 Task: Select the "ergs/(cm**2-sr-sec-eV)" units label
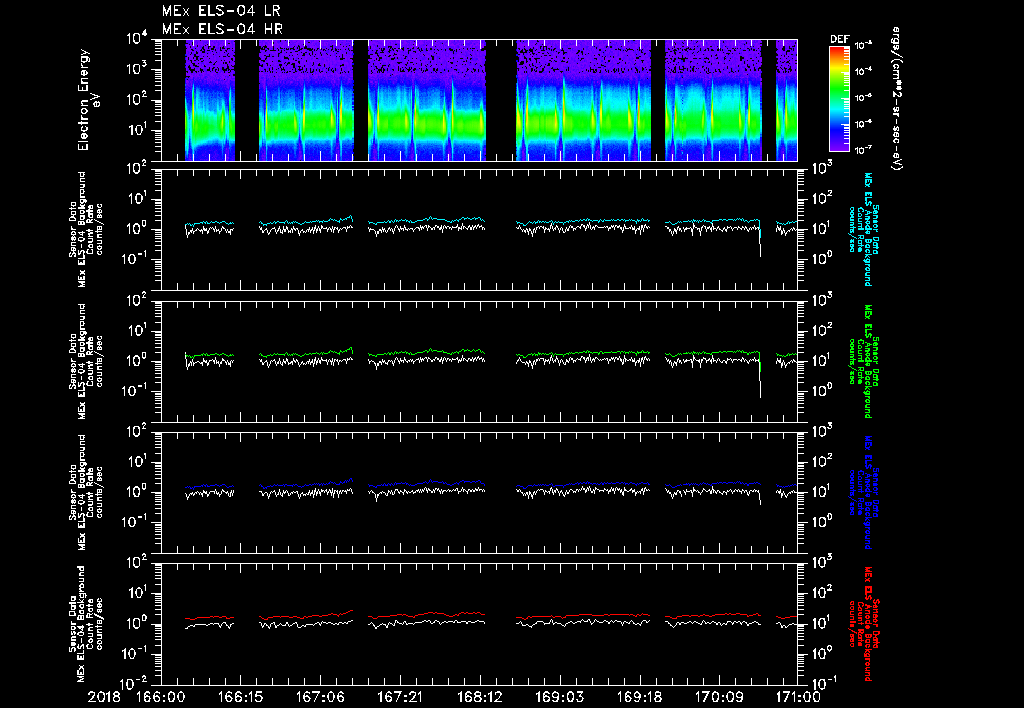897,99
